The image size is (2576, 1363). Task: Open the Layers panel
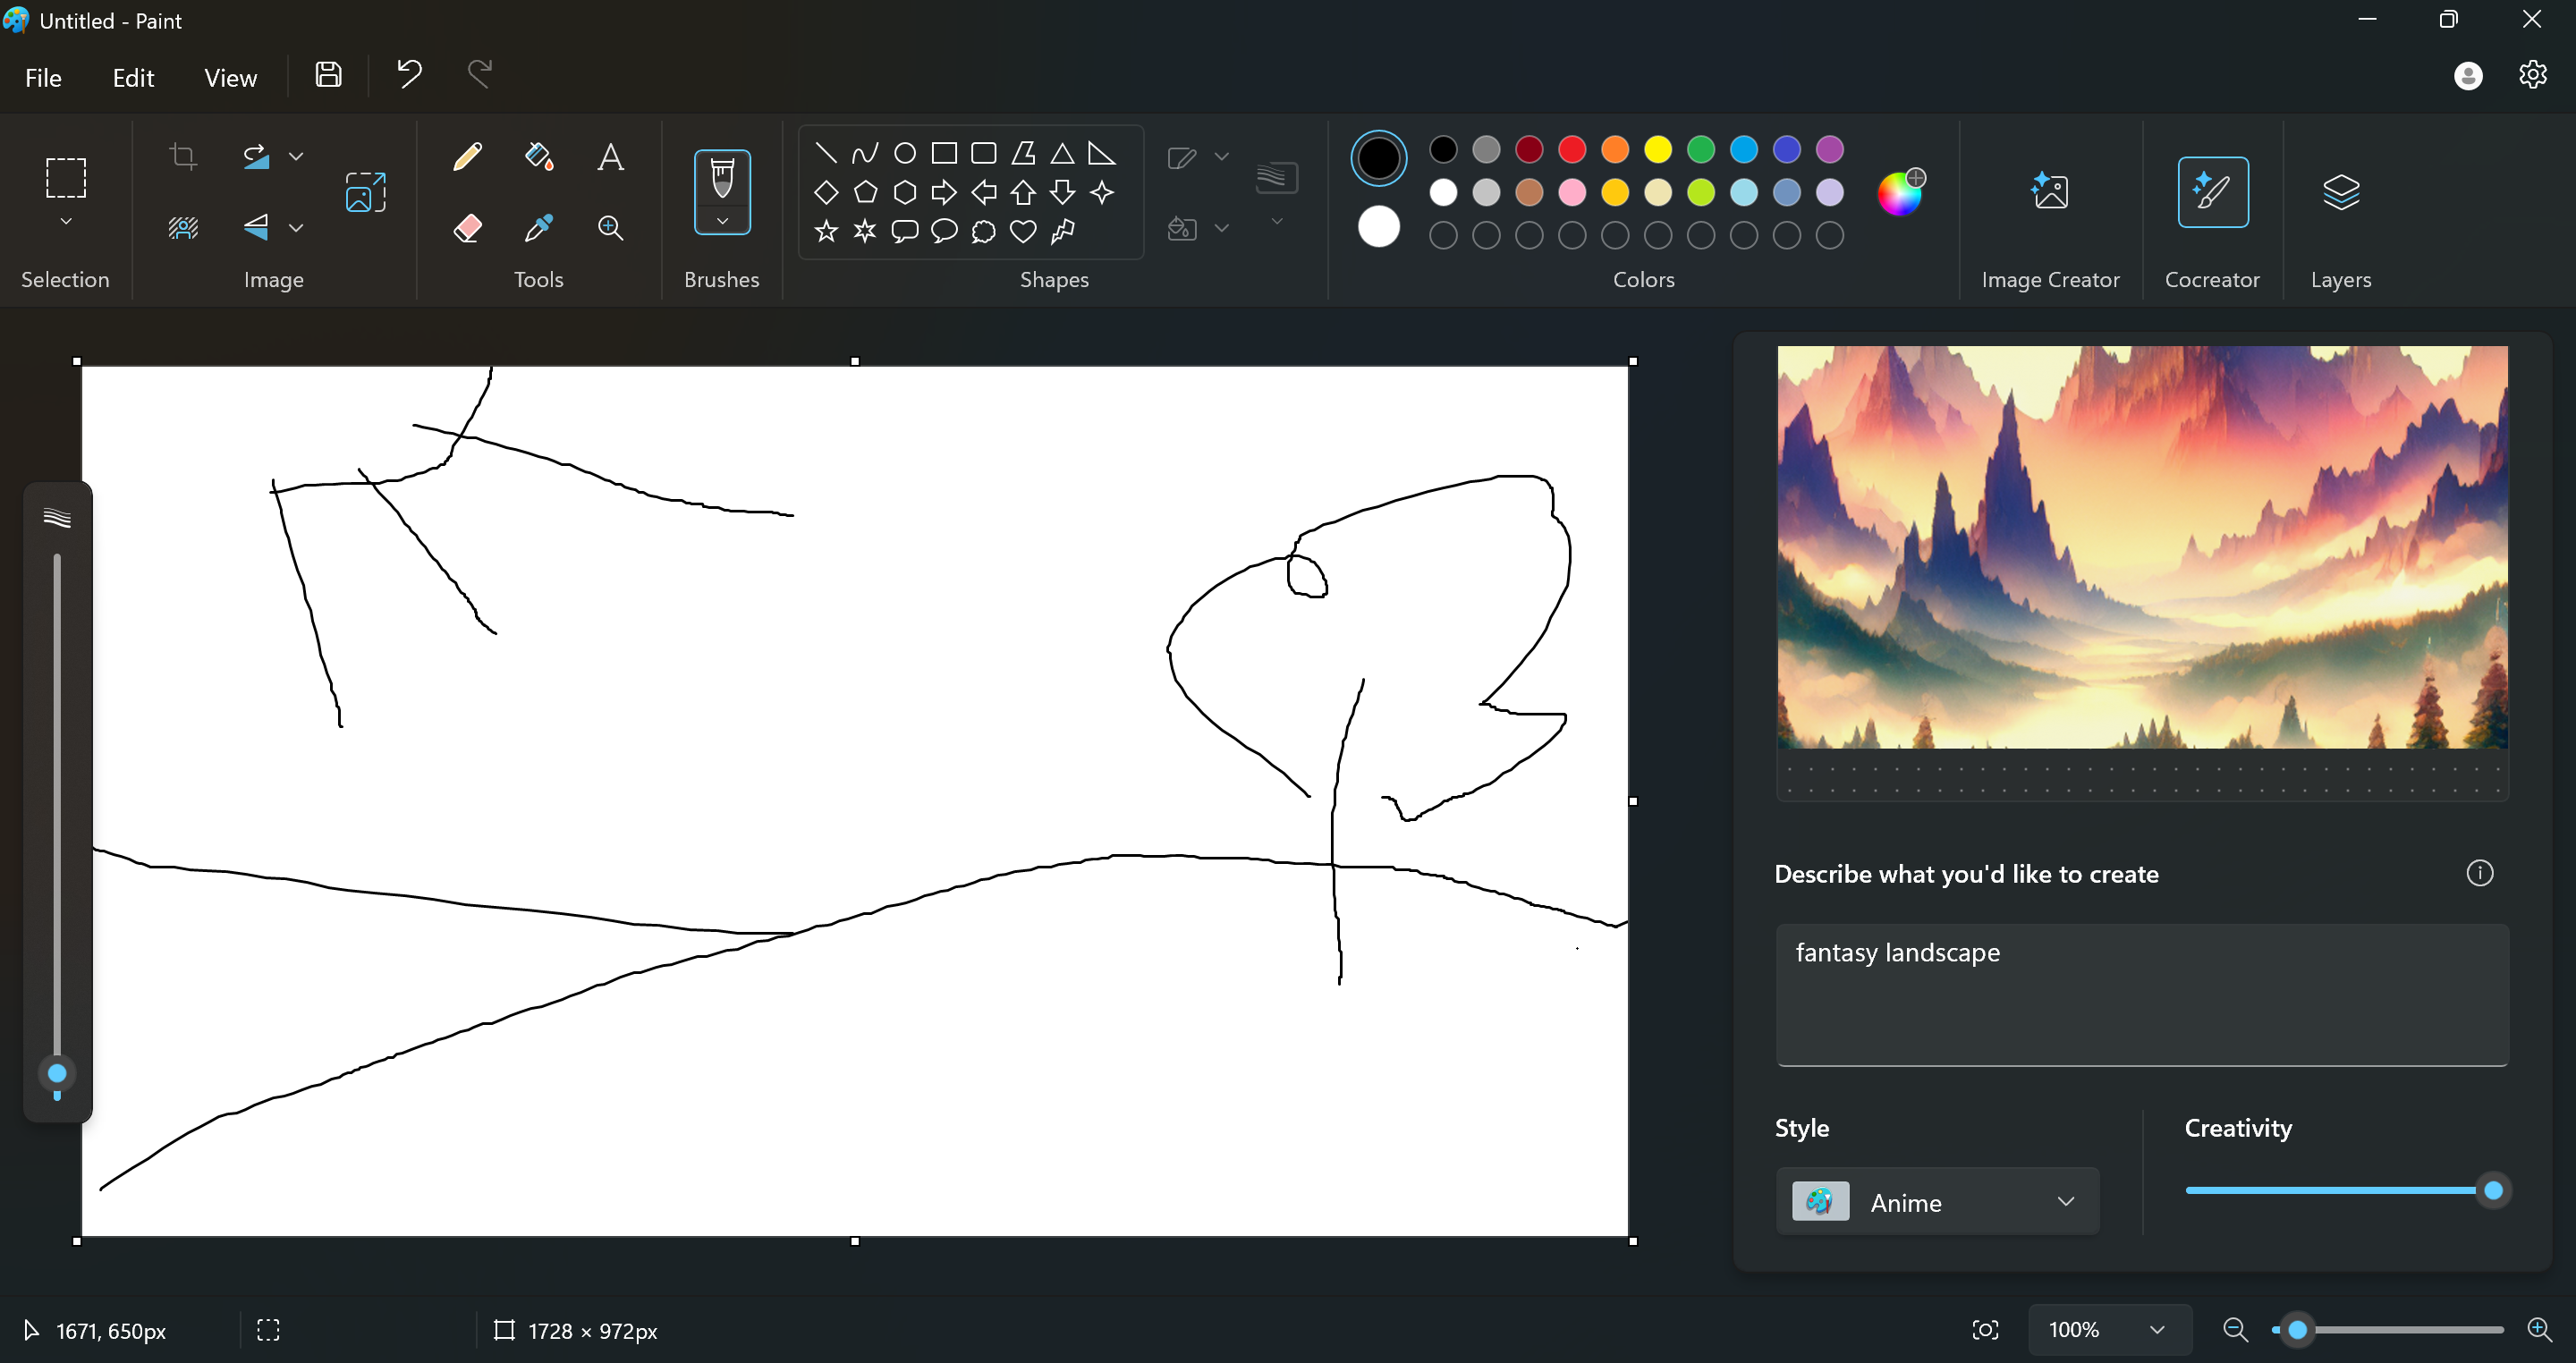(2340, 192)
